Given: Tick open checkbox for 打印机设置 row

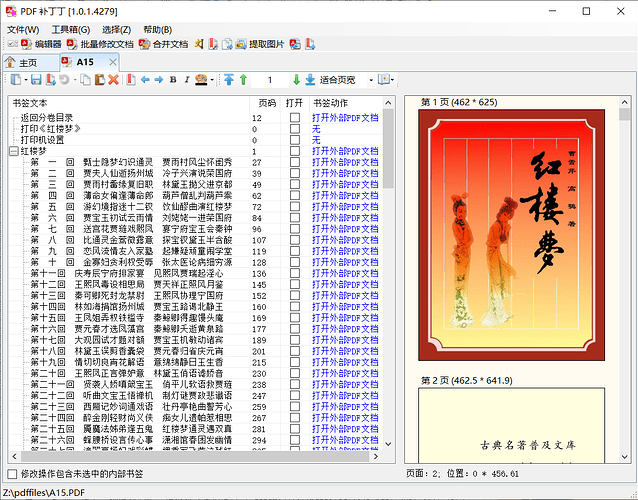Looking at the screenshot, I should tap(295, 140).
